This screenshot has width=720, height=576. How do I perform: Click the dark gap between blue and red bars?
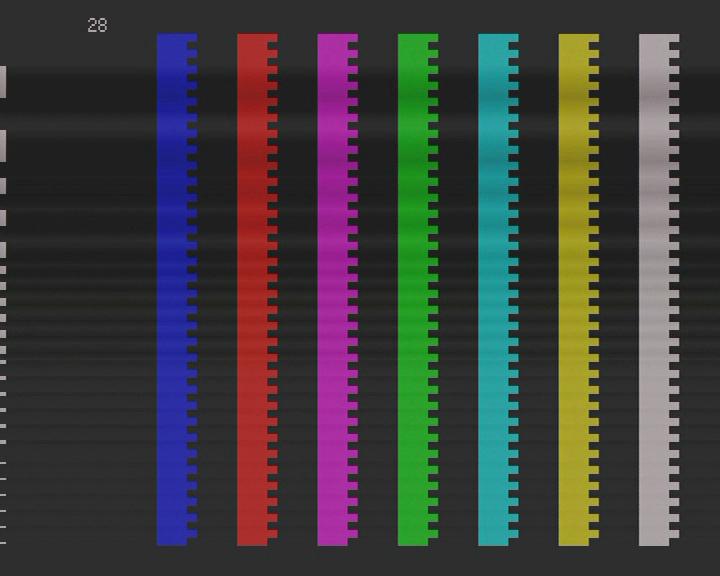tap(217, 290)
